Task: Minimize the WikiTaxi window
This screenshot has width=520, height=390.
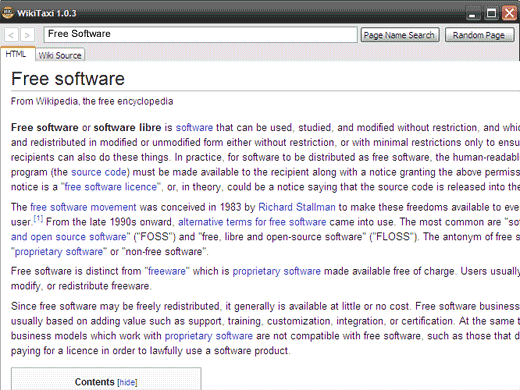Action: (x=472, y=14)
